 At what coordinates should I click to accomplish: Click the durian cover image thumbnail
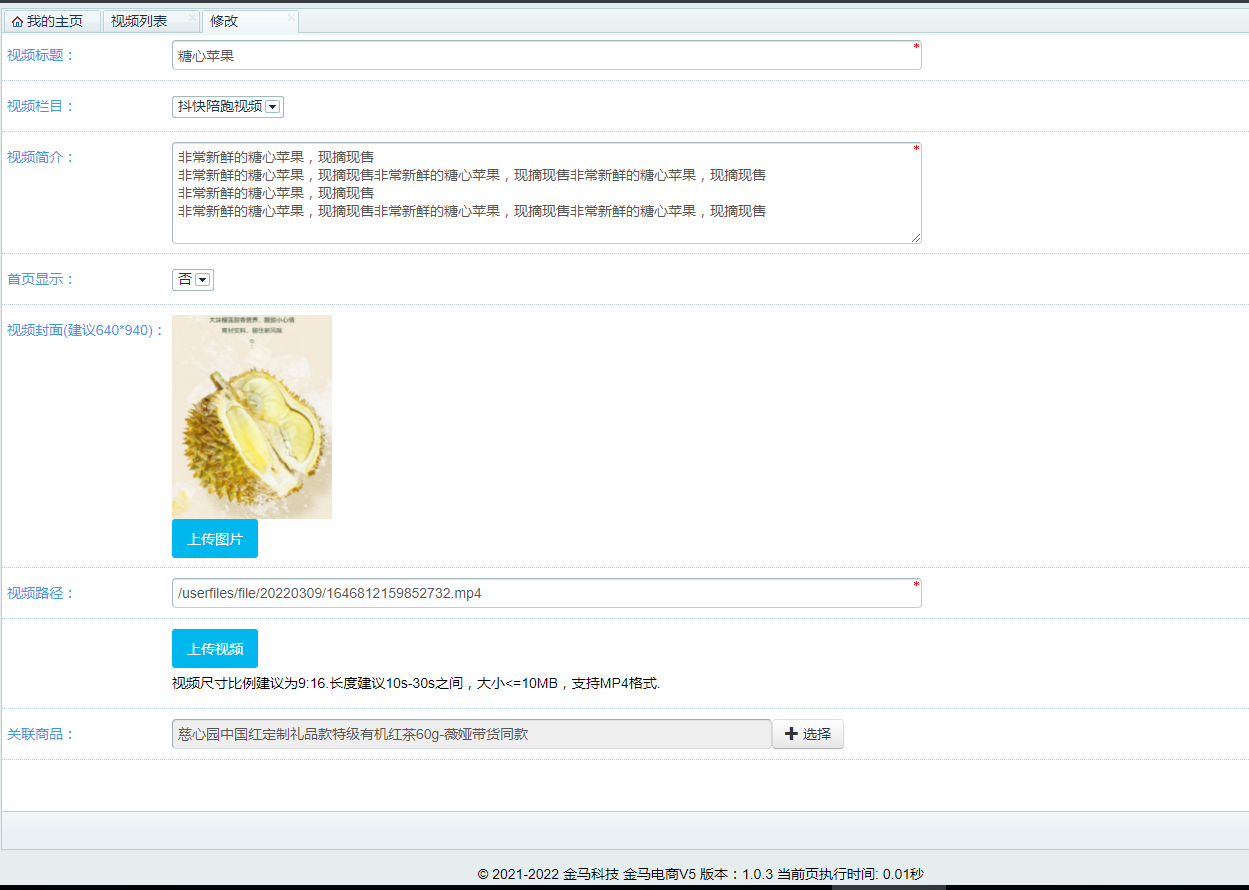coord(251,417)
